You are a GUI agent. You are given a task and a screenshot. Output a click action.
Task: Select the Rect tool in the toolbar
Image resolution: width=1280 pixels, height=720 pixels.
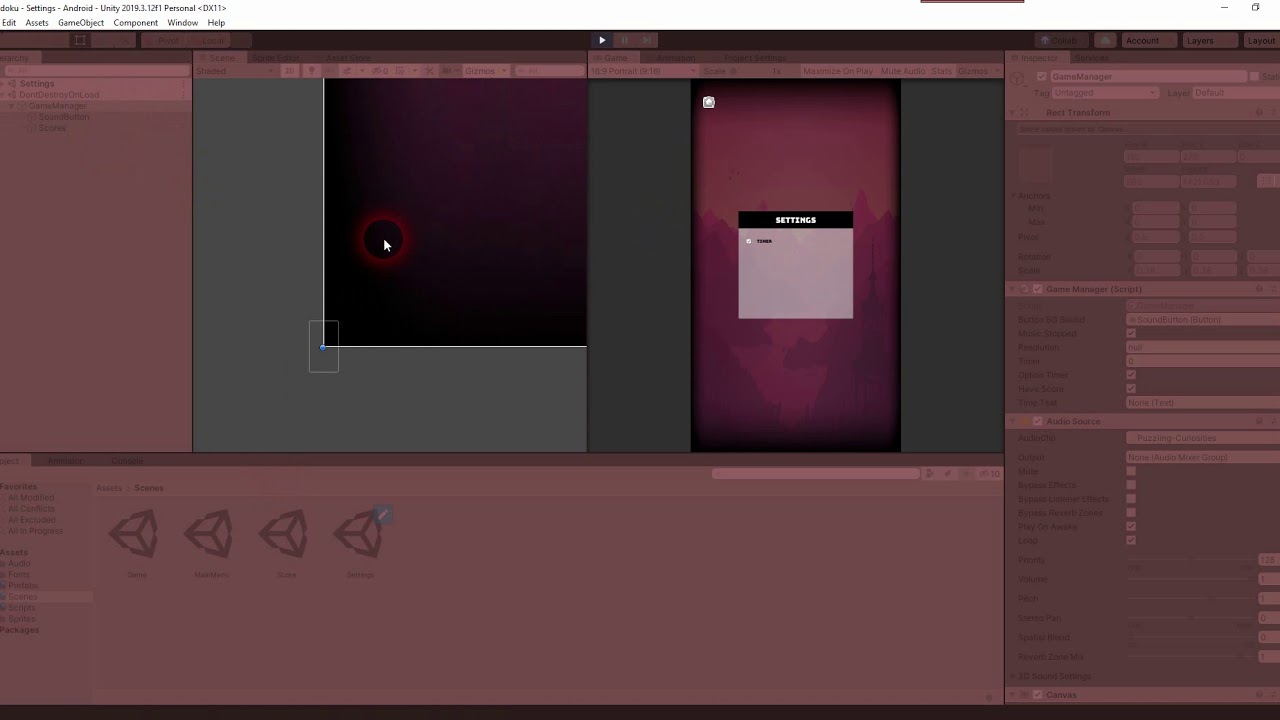click(x=80, y=40)
